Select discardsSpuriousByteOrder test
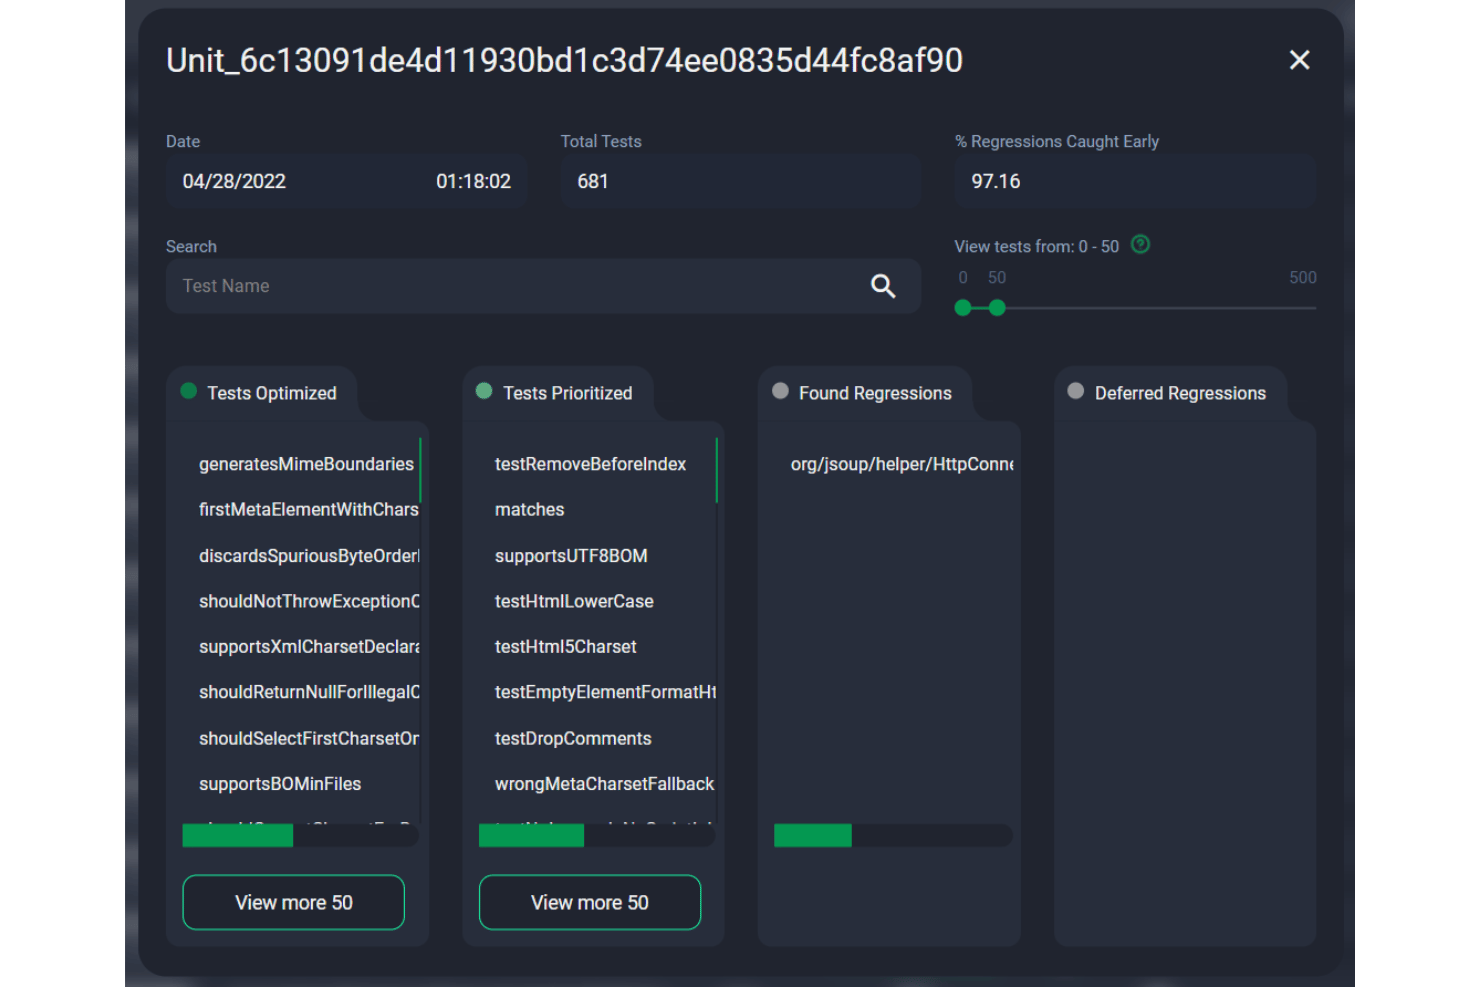 tap(308, 556)
